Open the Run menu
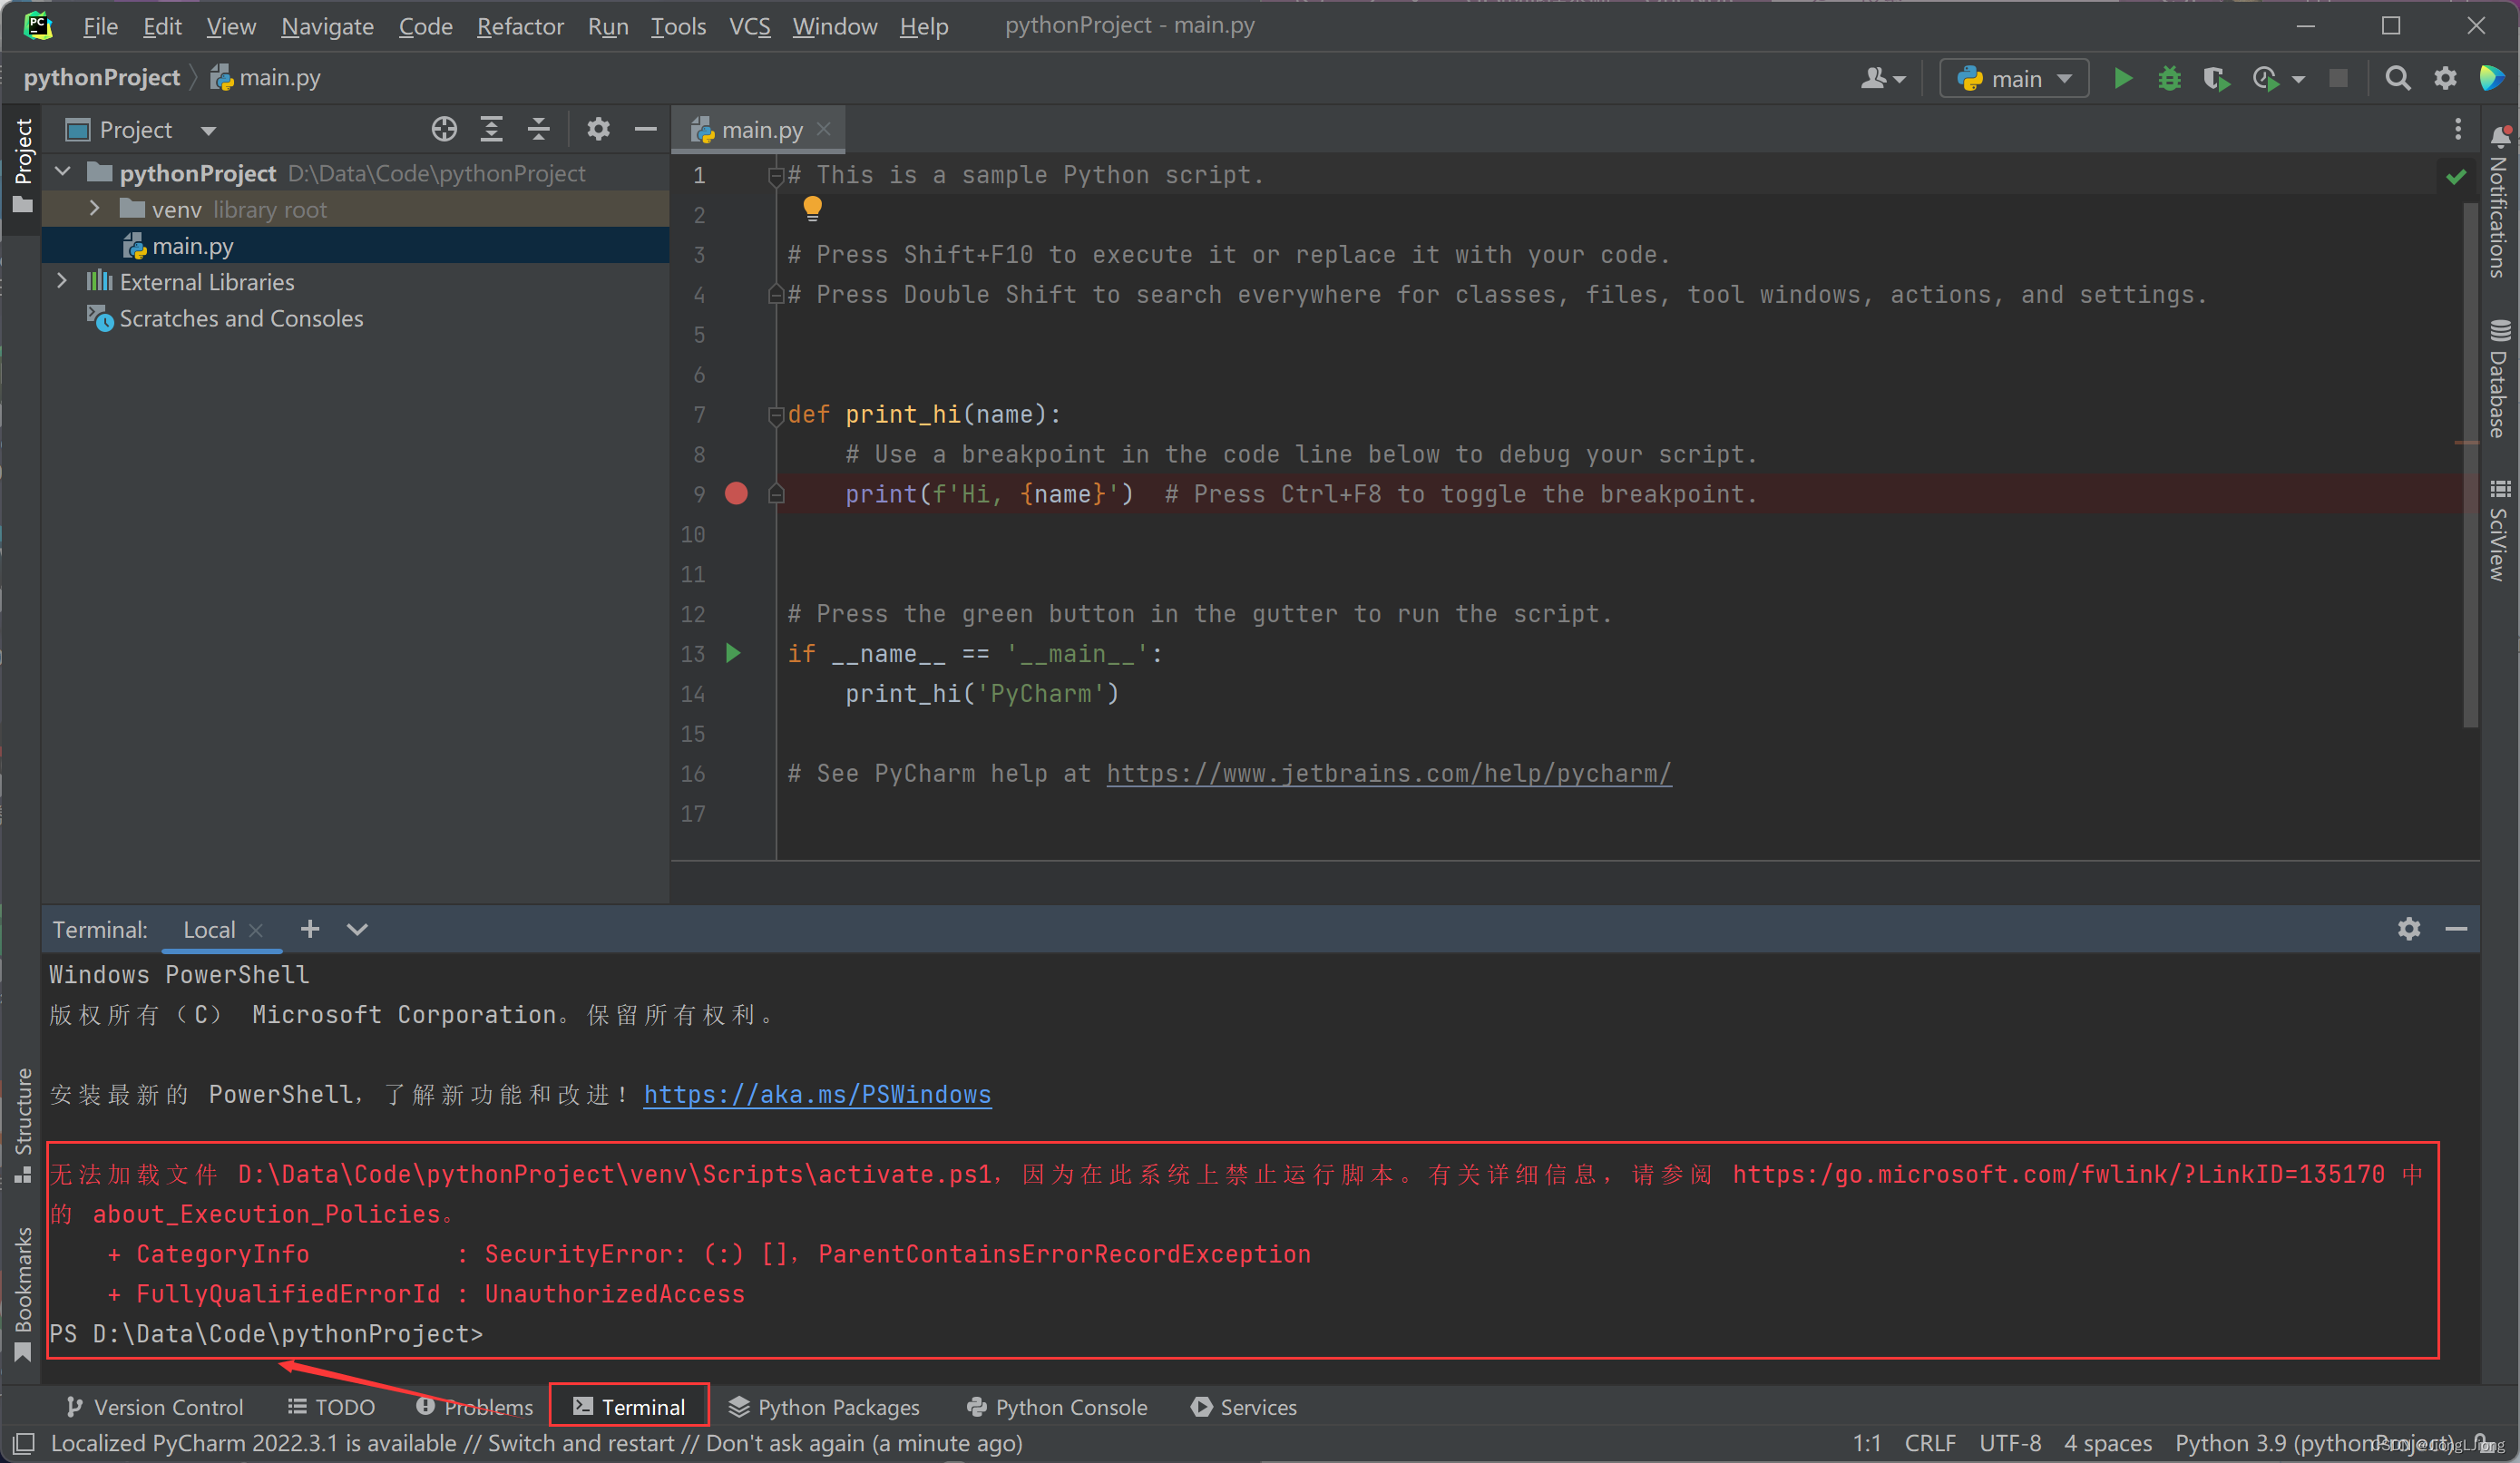Viewport: 2520px width, 1463px height. 608,26
